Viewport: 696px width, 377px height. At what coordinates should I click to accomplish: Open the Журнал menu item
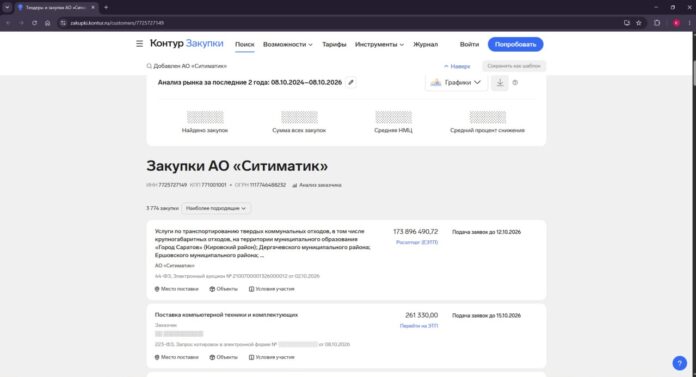pyautogui.click(x=425, y=44)
